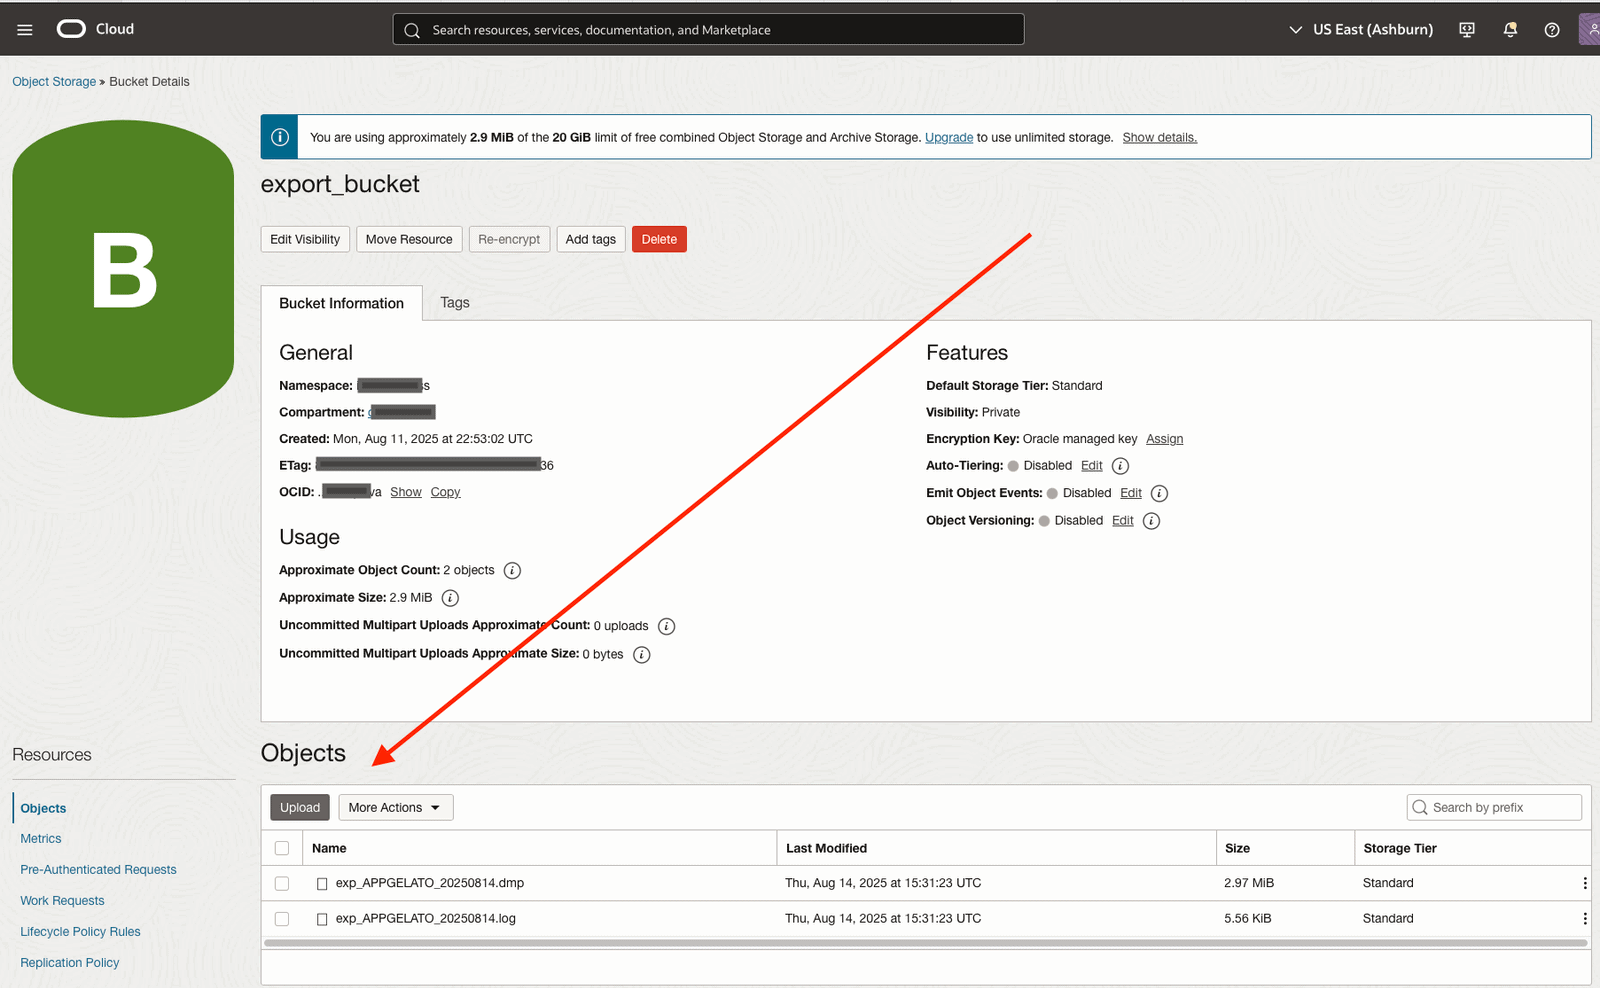The height and width of the screenshot is (988, 1600).
Task: Click info icon next to Auto-Tiering
Action: pyautogui.click(x=1120, y=466)
